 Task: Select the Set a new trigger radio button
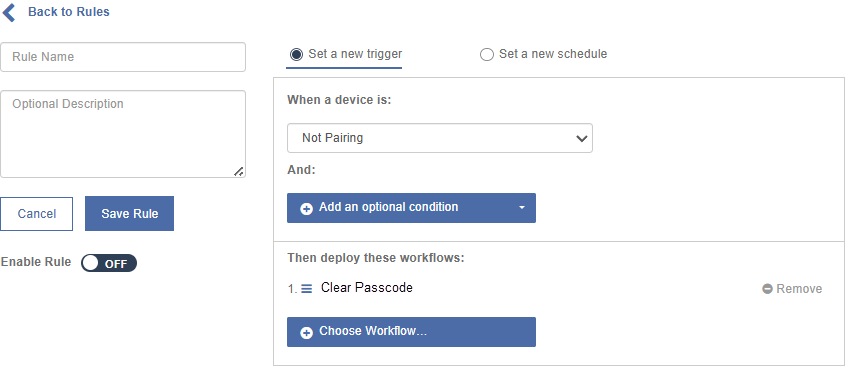(297, 55)
